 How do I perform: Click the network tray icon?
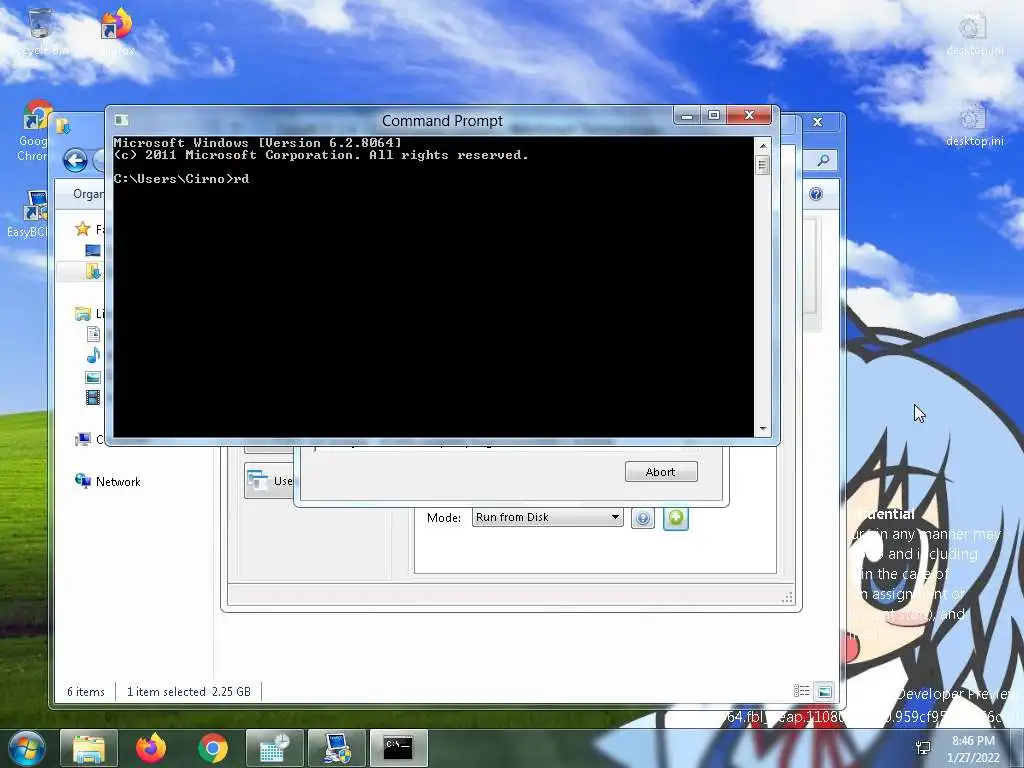click(923, 748)
